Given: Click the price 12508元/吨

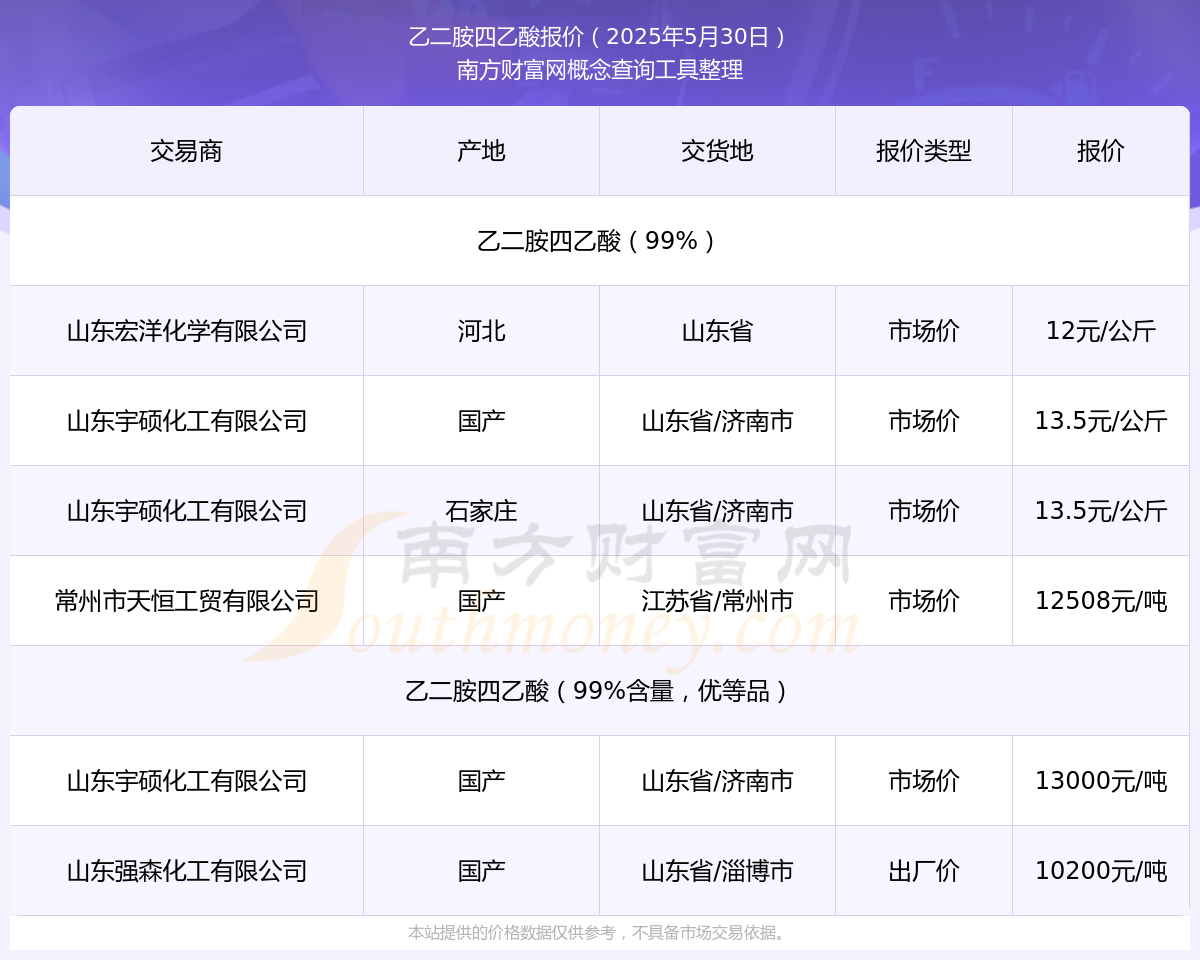Looking at the screenshot, I should pyautogui.click(x=1101, y=601).
